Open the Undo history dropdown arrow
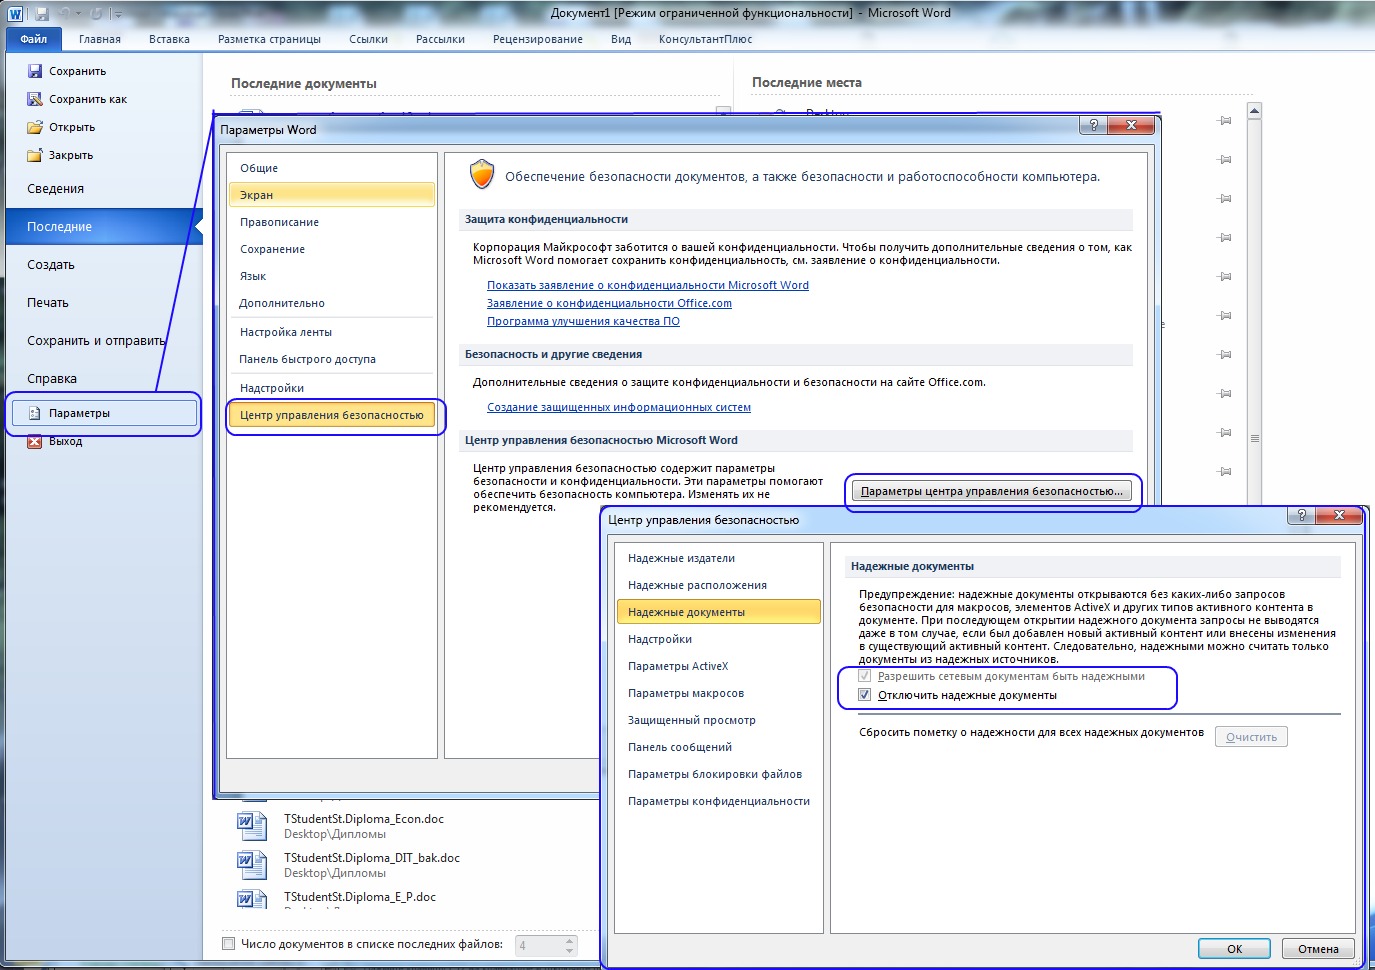Screen dimensions: 1375x970 tap(79, 14)
